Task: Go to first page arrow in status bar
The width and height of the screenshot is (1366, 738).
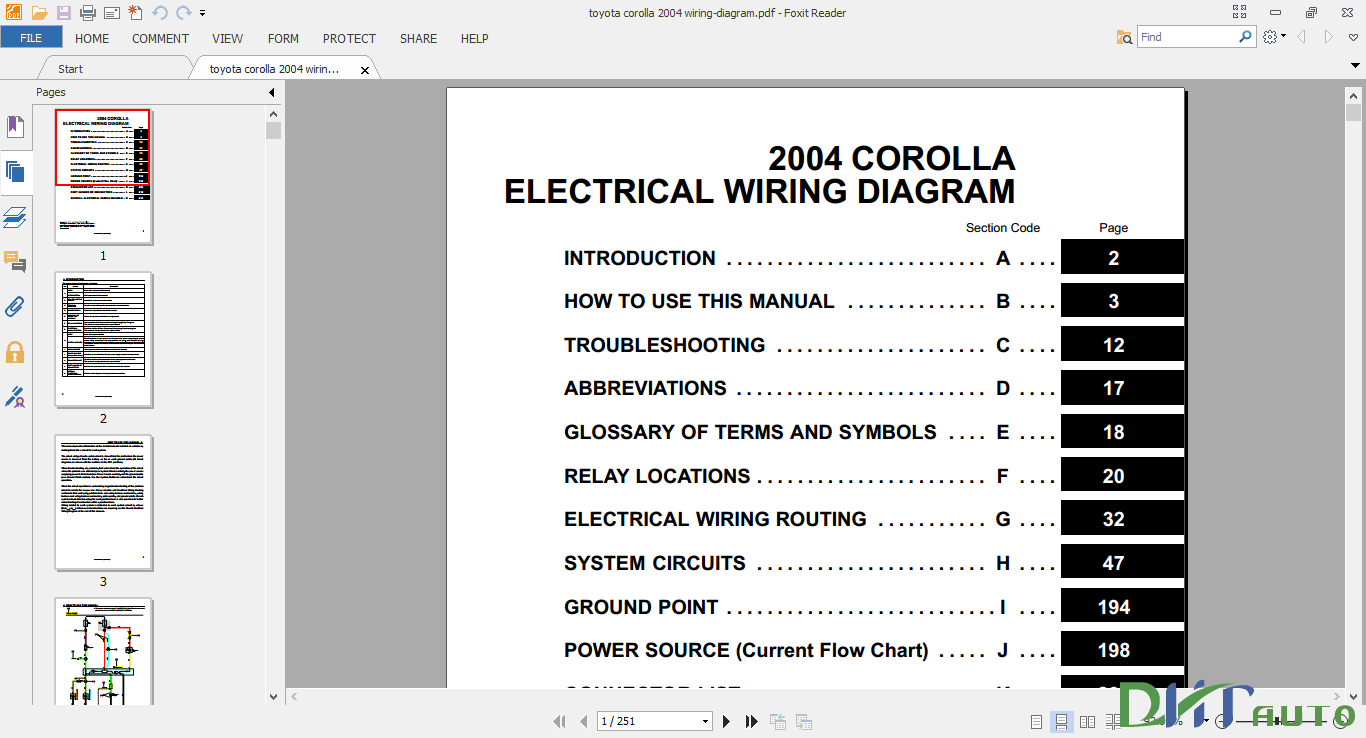Action: click(x=560, y=721)
